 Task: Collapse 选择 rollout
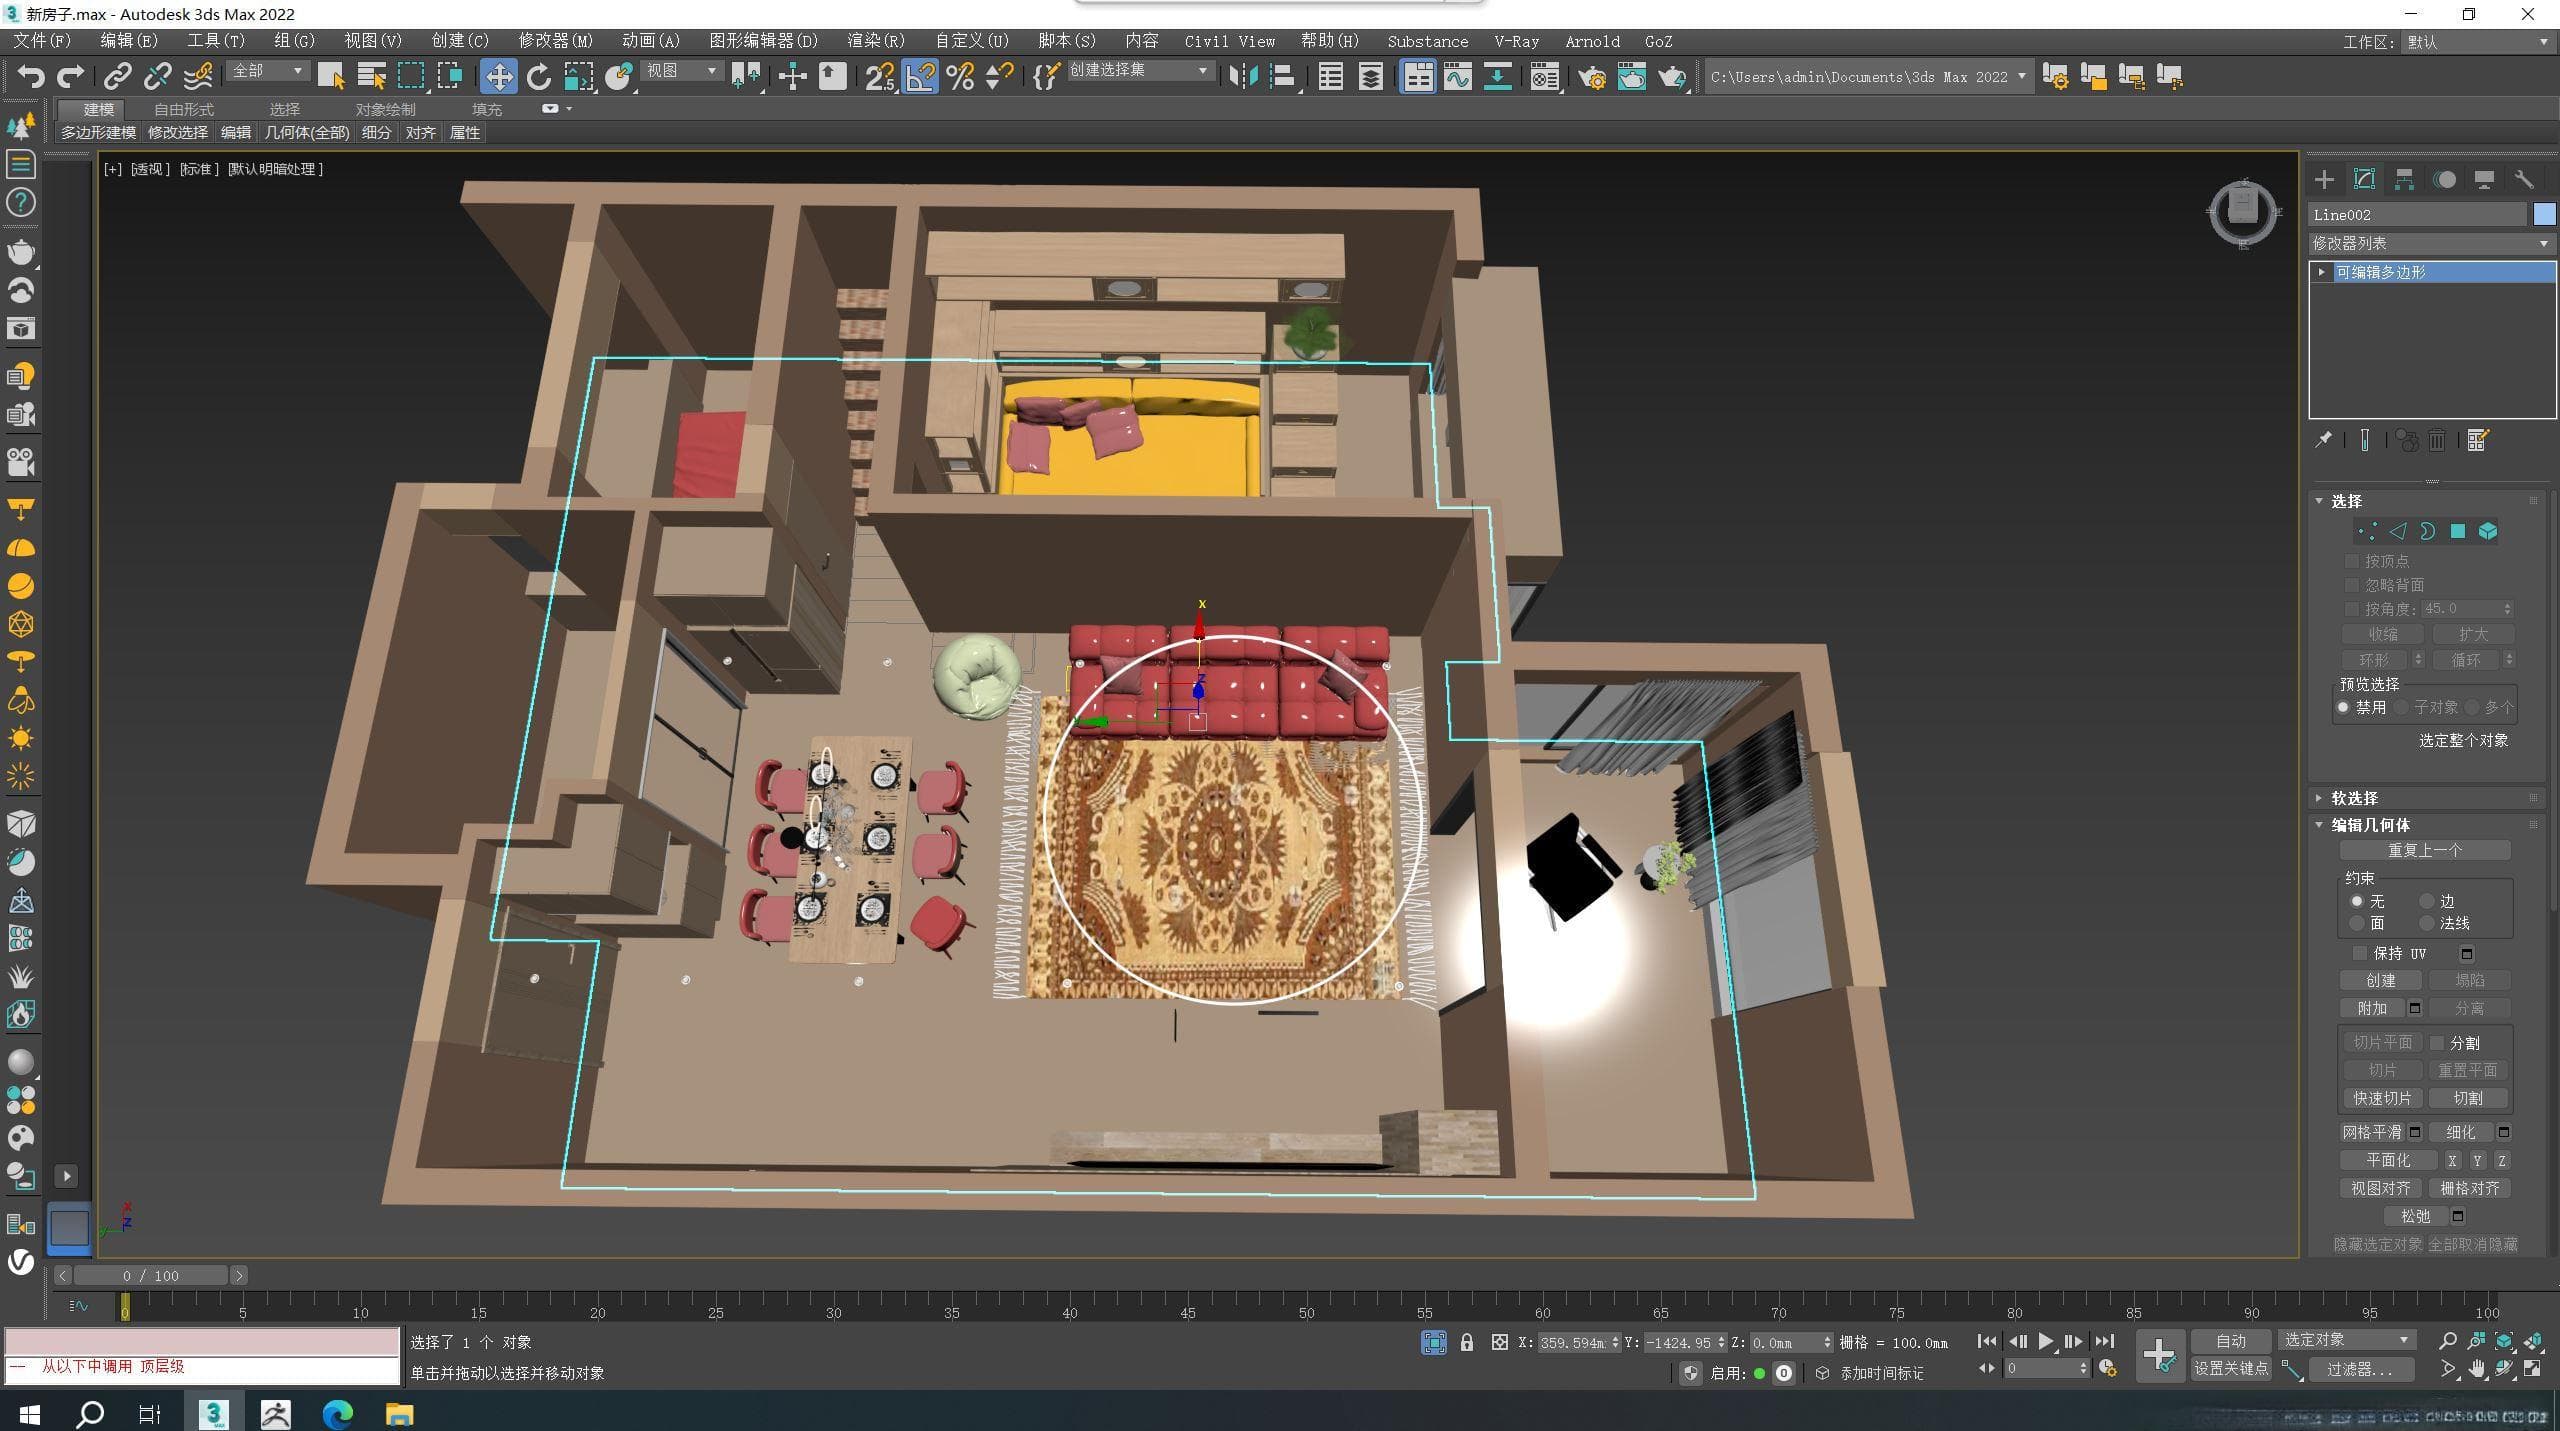[x=2319, y=501]
